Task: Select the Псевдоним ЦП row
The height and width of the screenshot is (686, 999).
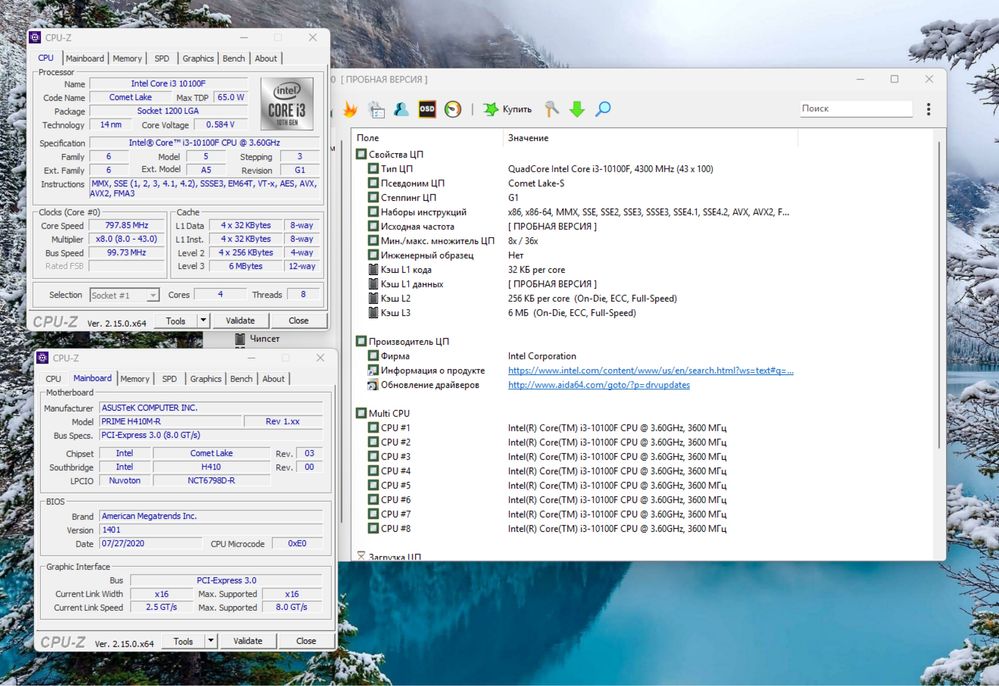Action: coord(579,183)
